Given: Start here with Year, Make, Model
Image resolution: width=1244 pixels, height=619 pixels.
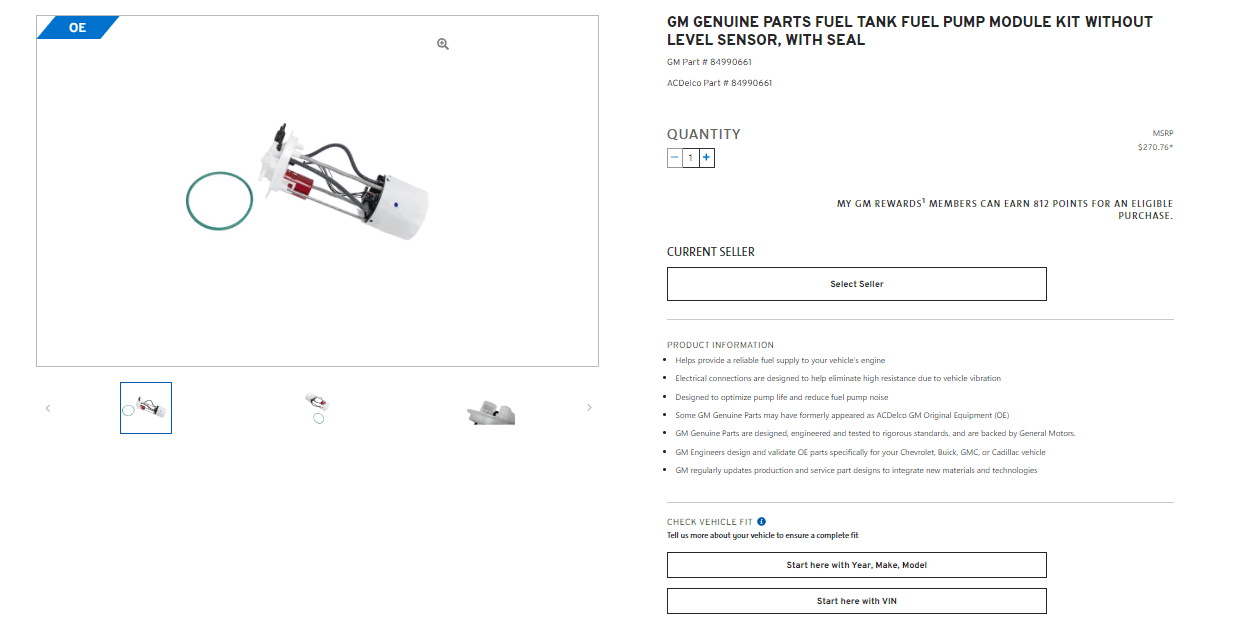Looking at the screenshot, I should 857,565.
